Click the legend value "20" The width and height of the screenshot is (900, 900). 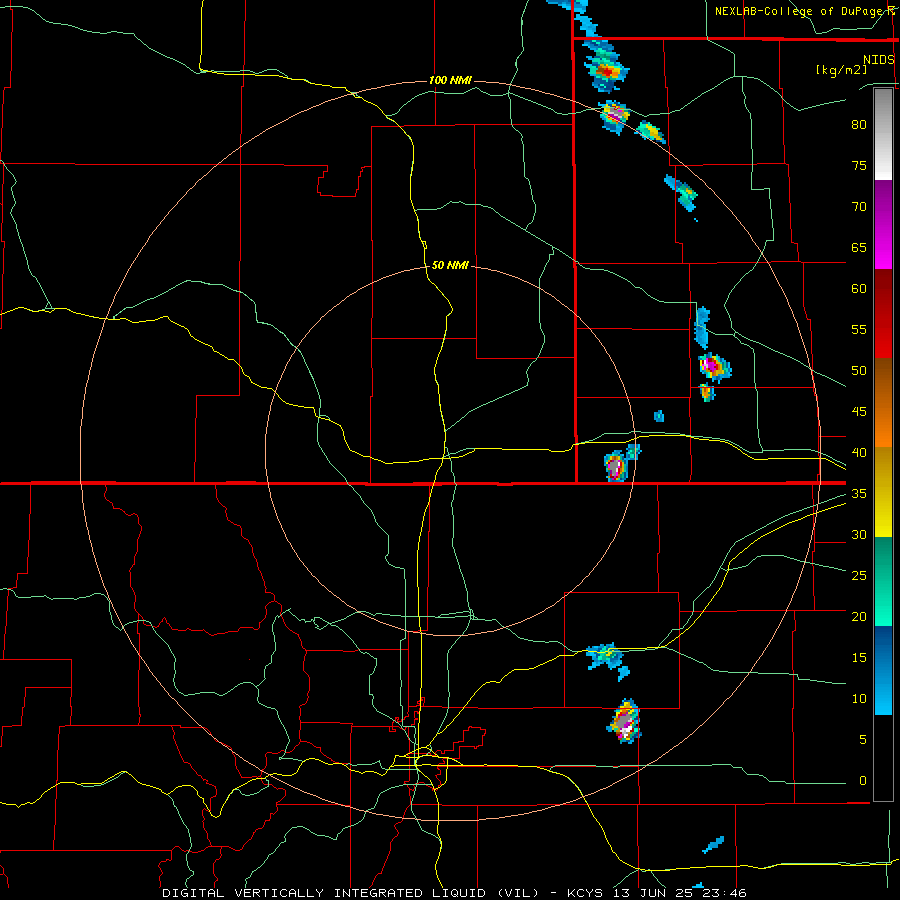[x=859, y=617]
